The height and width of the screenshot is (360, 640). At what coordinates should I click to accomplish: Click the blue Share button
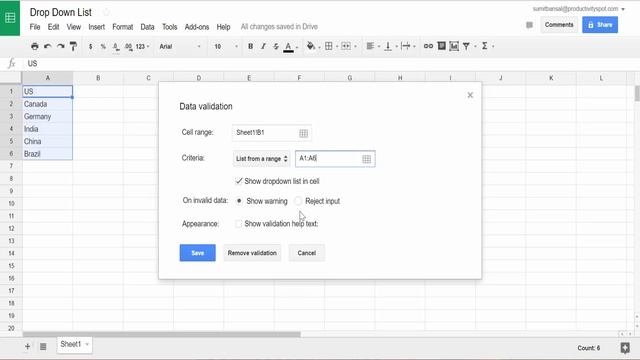click(600, 25)
